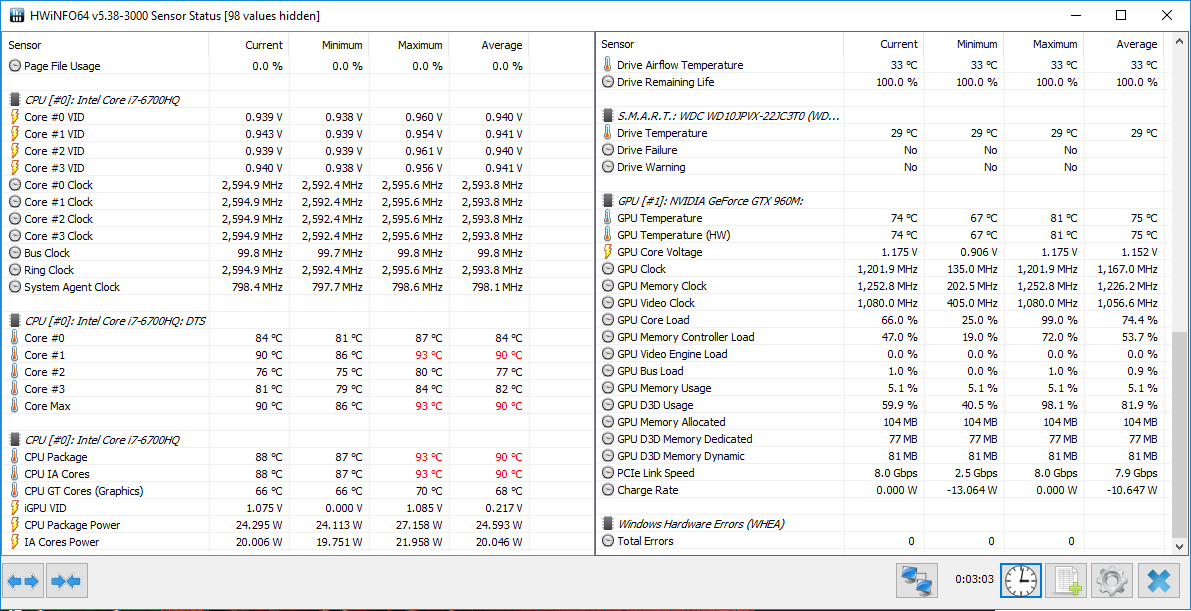Close sensors with the blue X button

click(1158, 582)
